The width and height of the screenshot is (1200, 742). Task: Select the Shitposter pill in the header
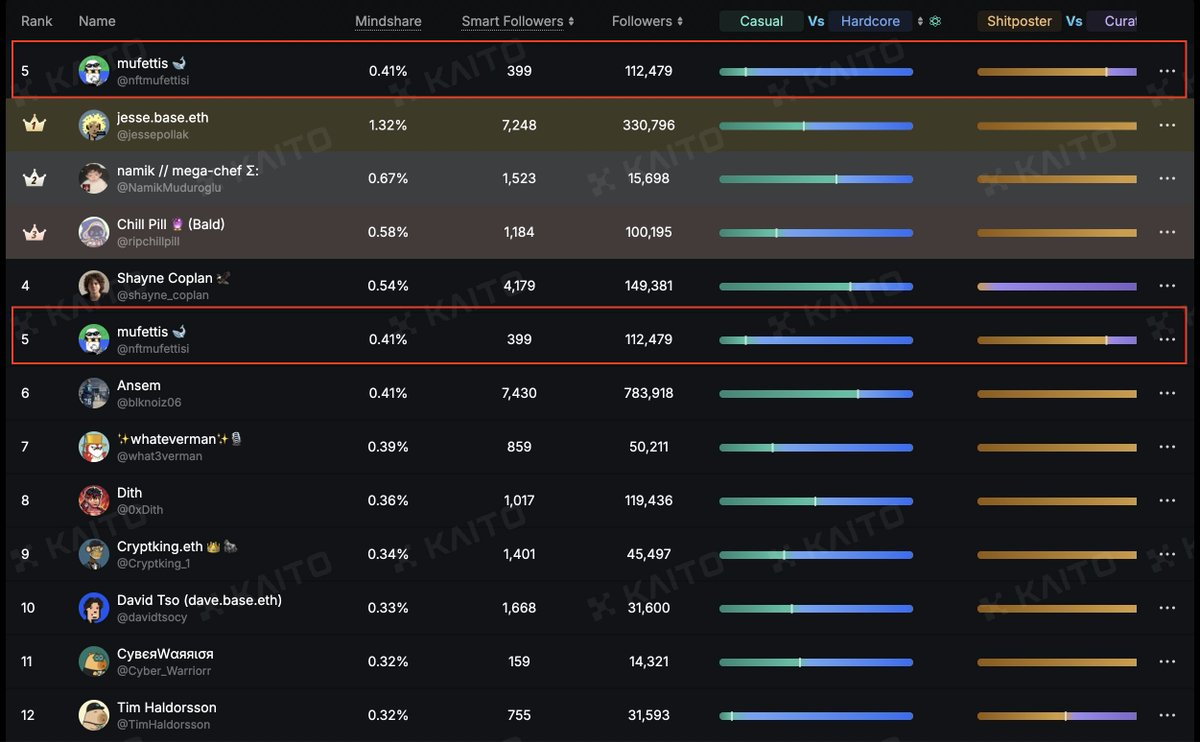(1019, 21)
